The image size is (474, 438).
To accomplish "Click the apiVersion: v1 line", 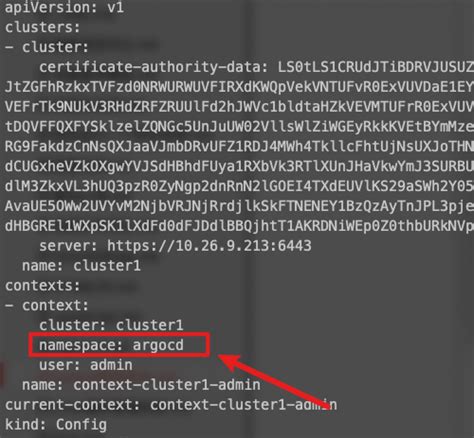I will [x=64, y=7].
